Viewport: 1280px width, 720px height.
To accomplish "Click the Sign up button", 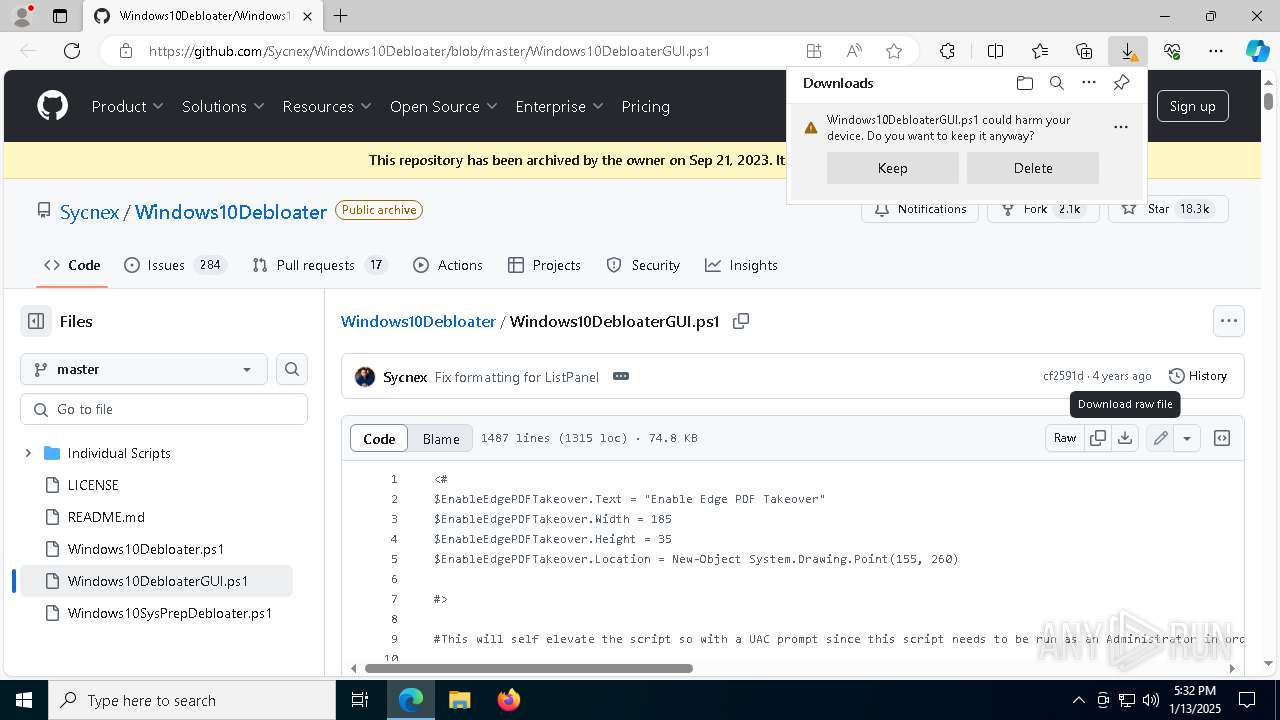I will (1193, 106).
